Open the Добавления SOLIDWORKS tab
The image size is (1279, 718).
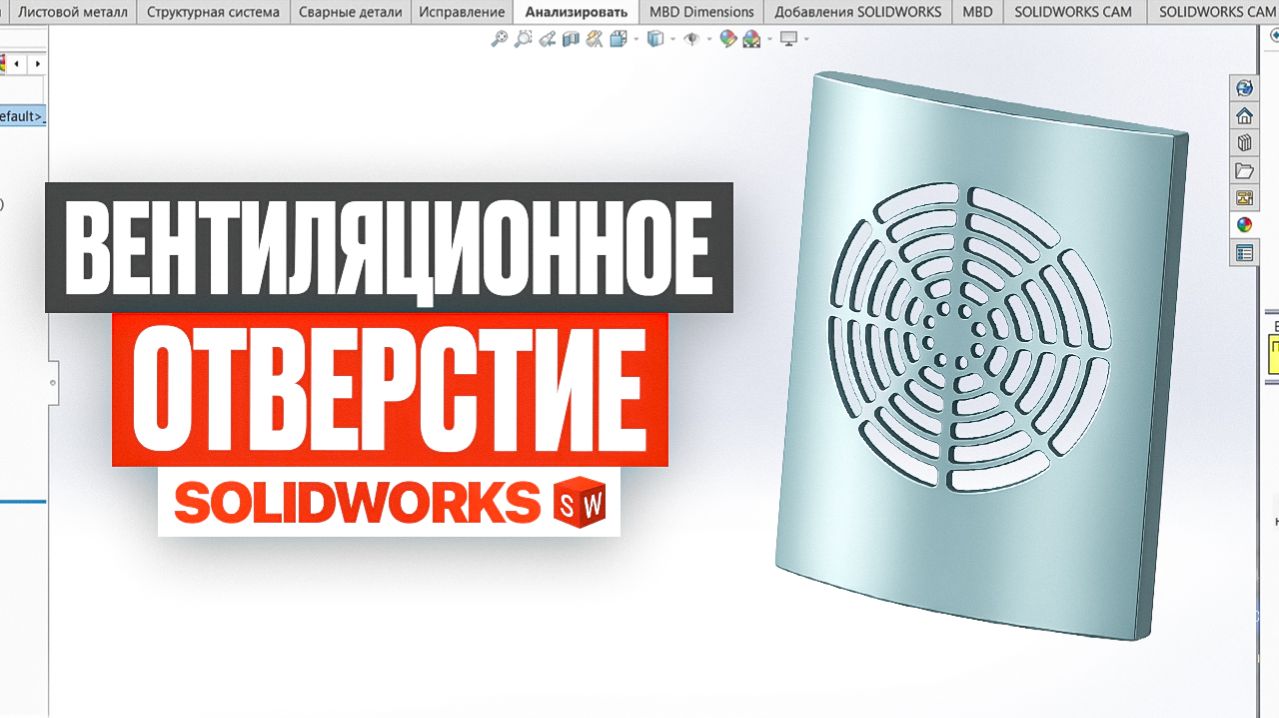857,12
